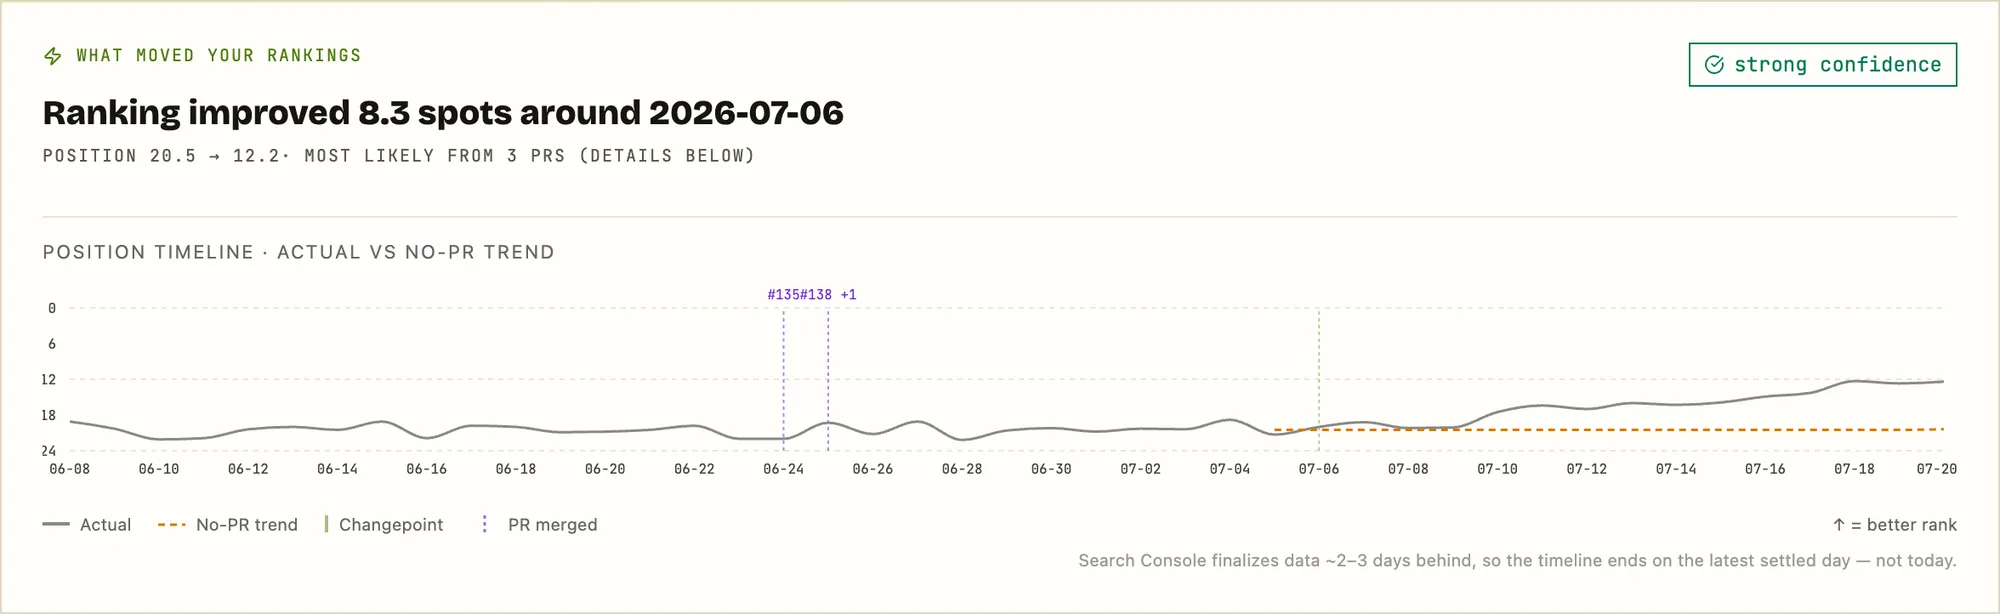Click the +1 additional PR label
The width and height of the screenshot is (2000, 614).
(848, 295)
